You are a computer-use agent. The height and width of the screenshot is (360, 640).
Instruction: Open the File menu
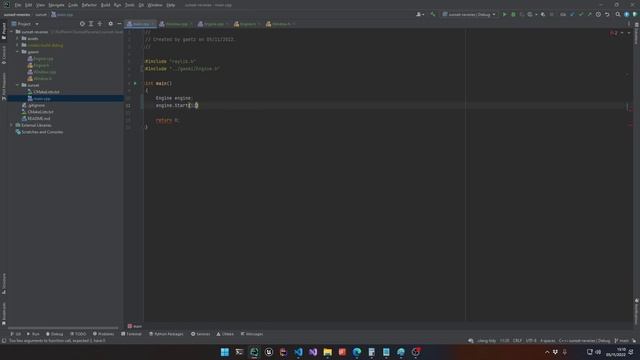click(18, 5)
